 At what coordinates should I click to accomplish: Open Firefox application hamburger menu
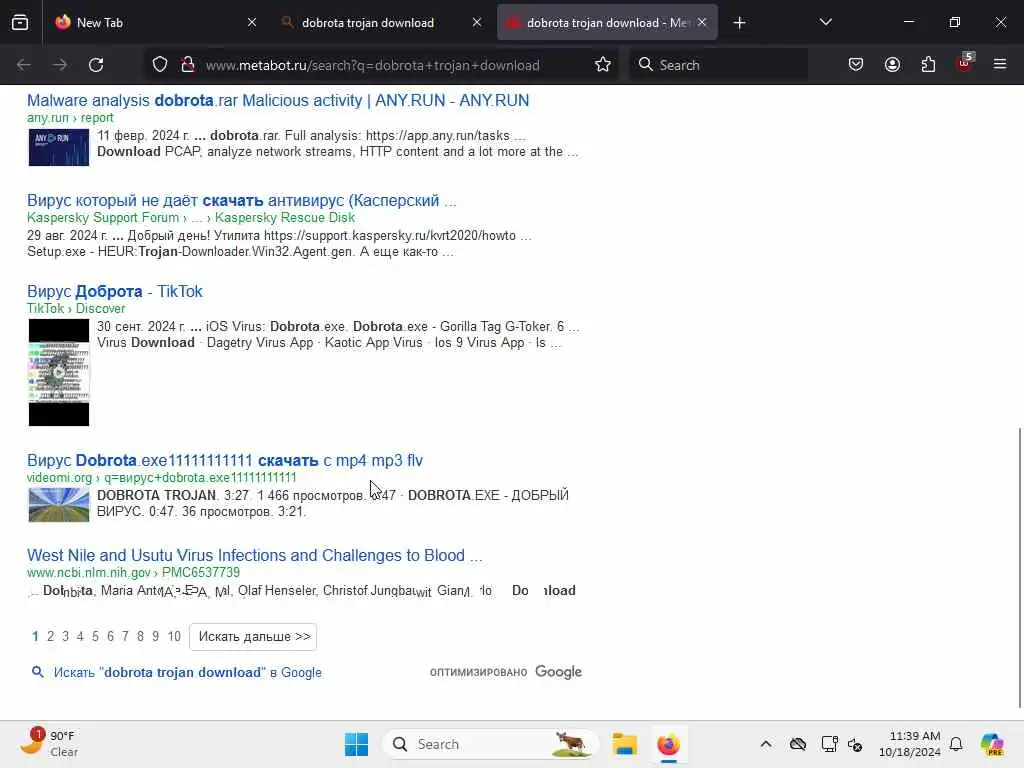1000,65
